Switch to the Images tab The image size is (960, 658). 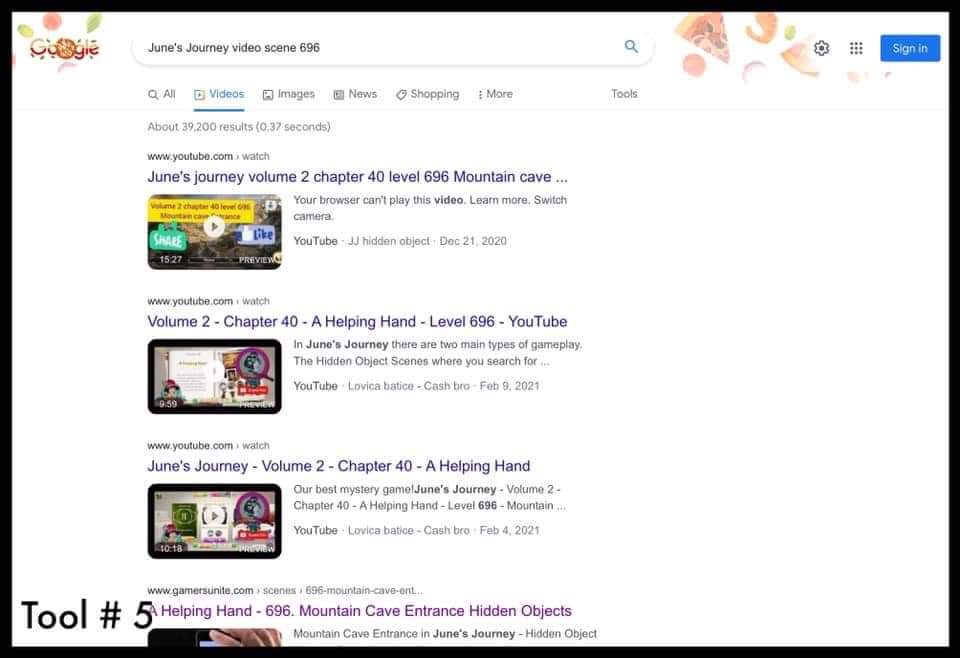tap(288, 94)
